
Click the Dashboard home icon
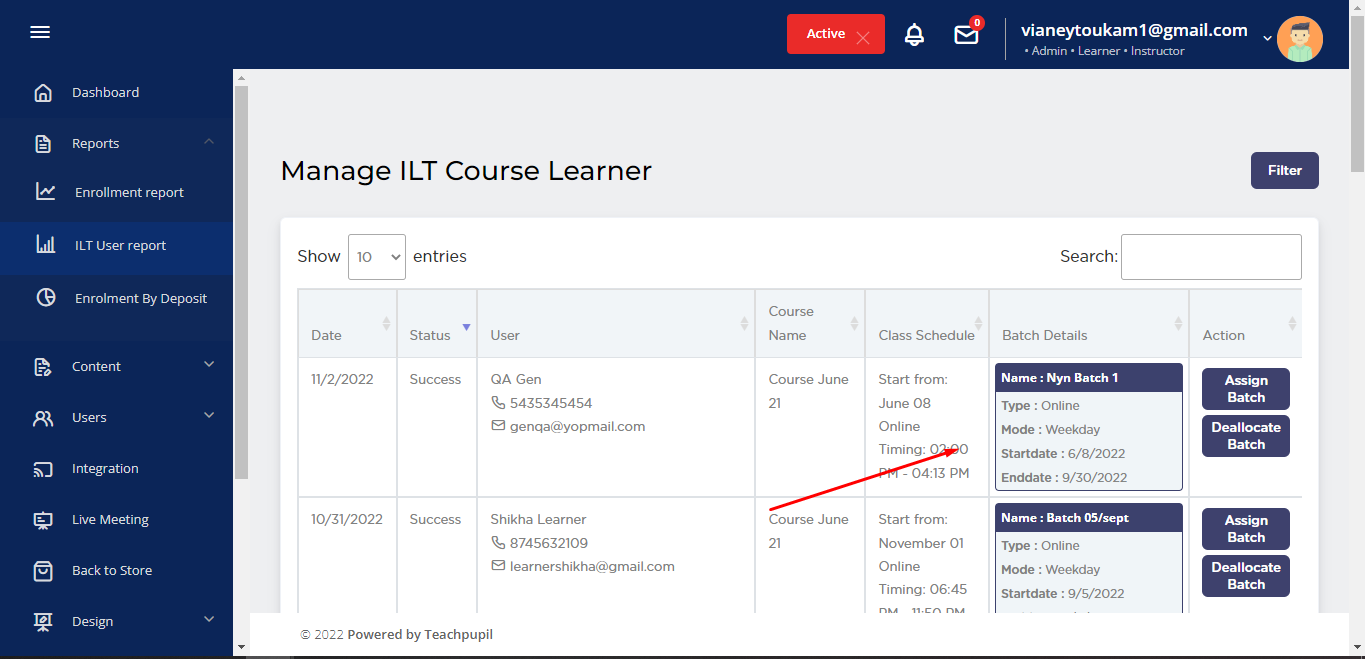pyautogui.click(x=43, y=93)
